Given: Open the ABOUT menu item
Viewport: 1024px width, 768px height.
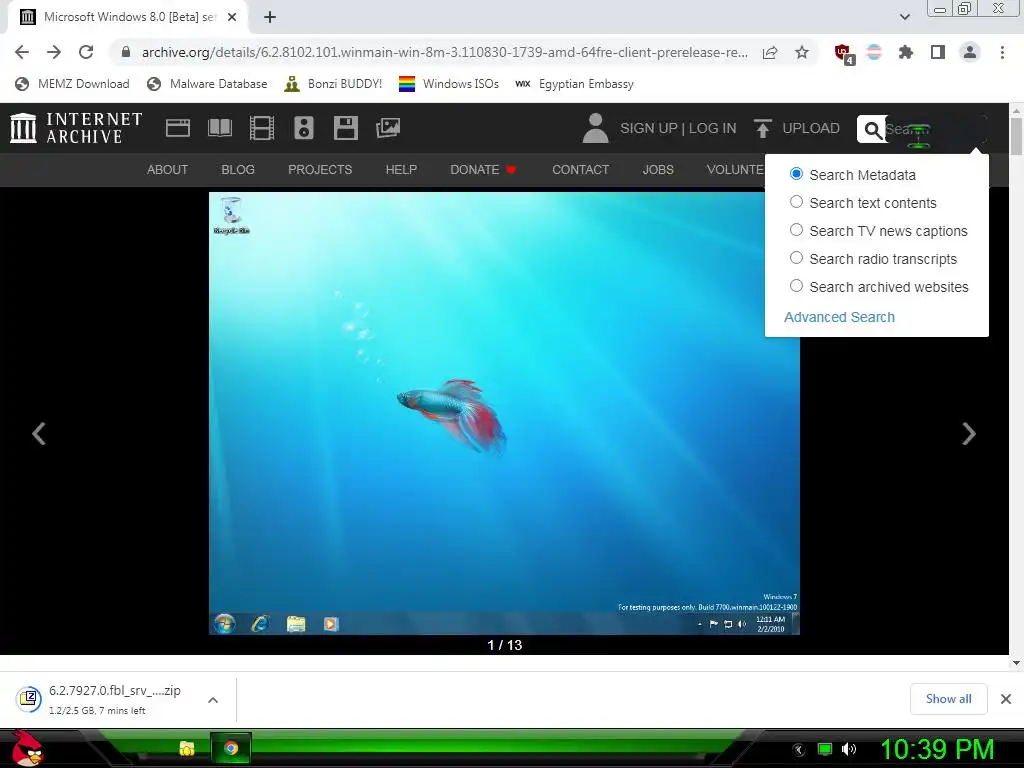Looking at the screenshot, I should point(167,170).
